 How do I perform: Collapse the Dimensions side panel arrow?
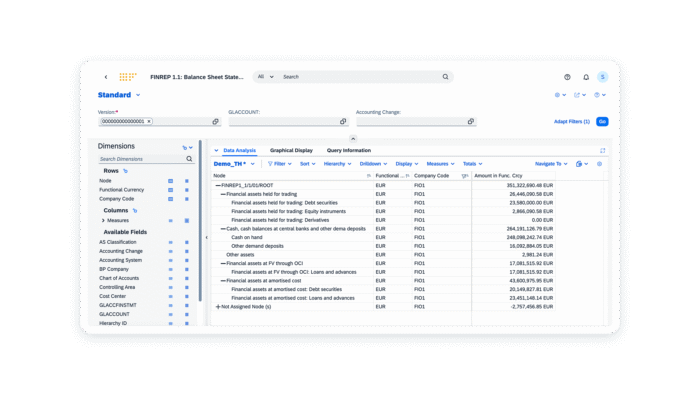point(206,237)
